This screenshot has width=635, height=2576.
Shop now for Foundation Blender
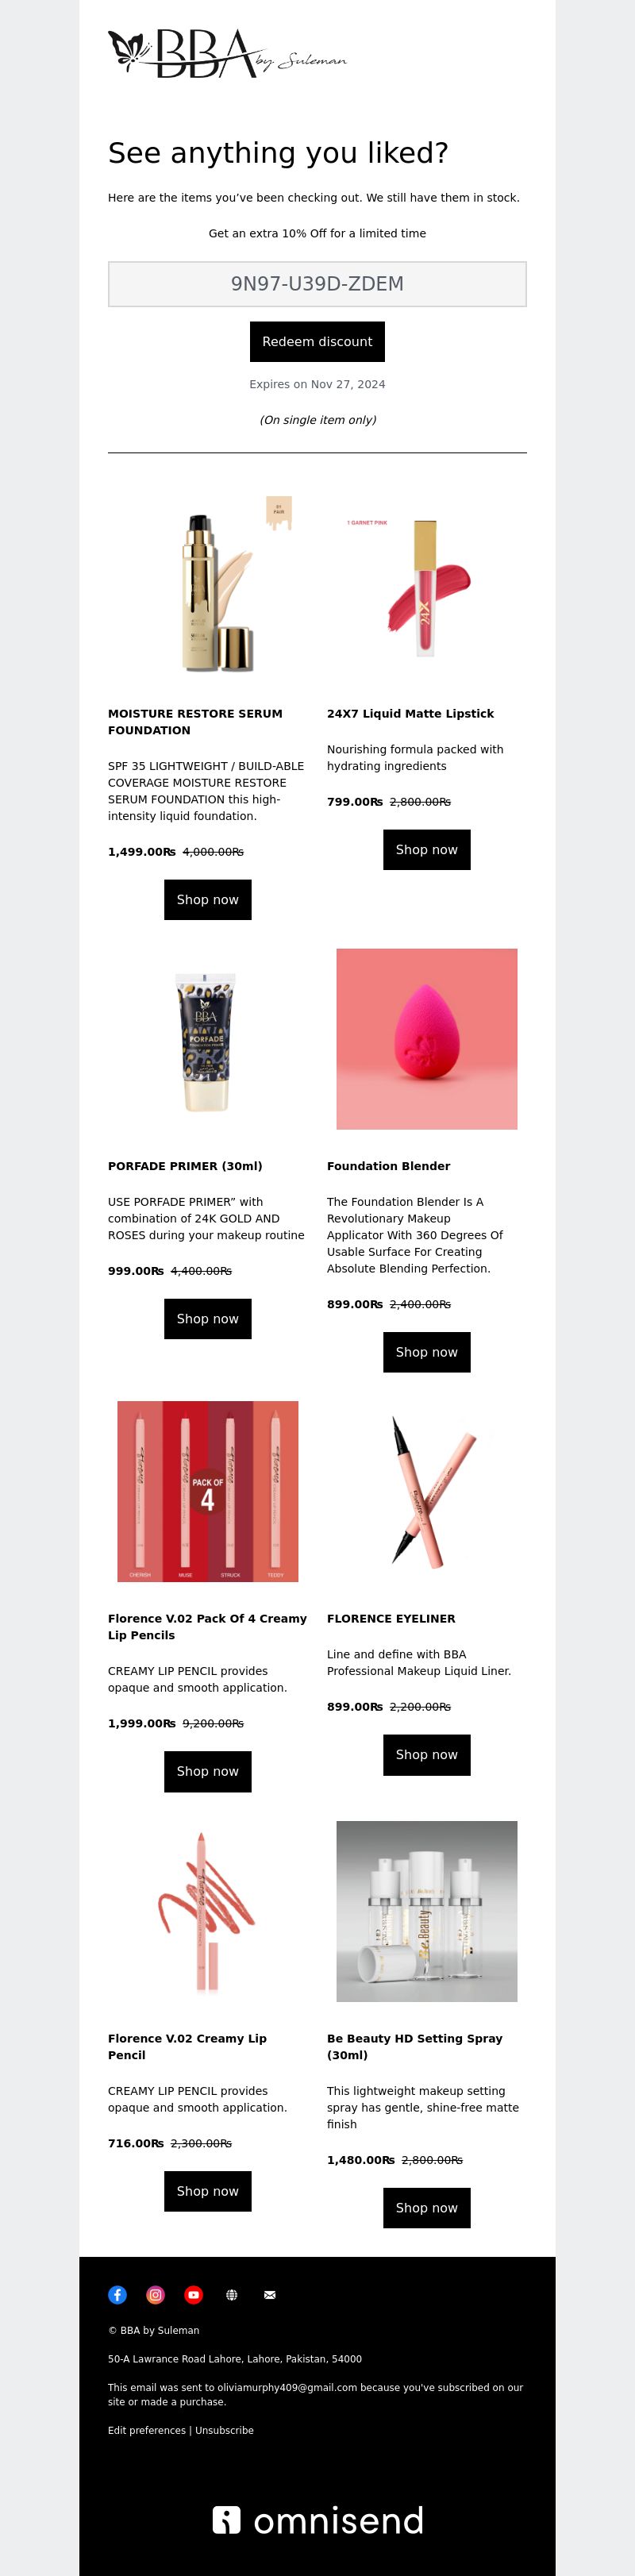(x=427, y=1352)
